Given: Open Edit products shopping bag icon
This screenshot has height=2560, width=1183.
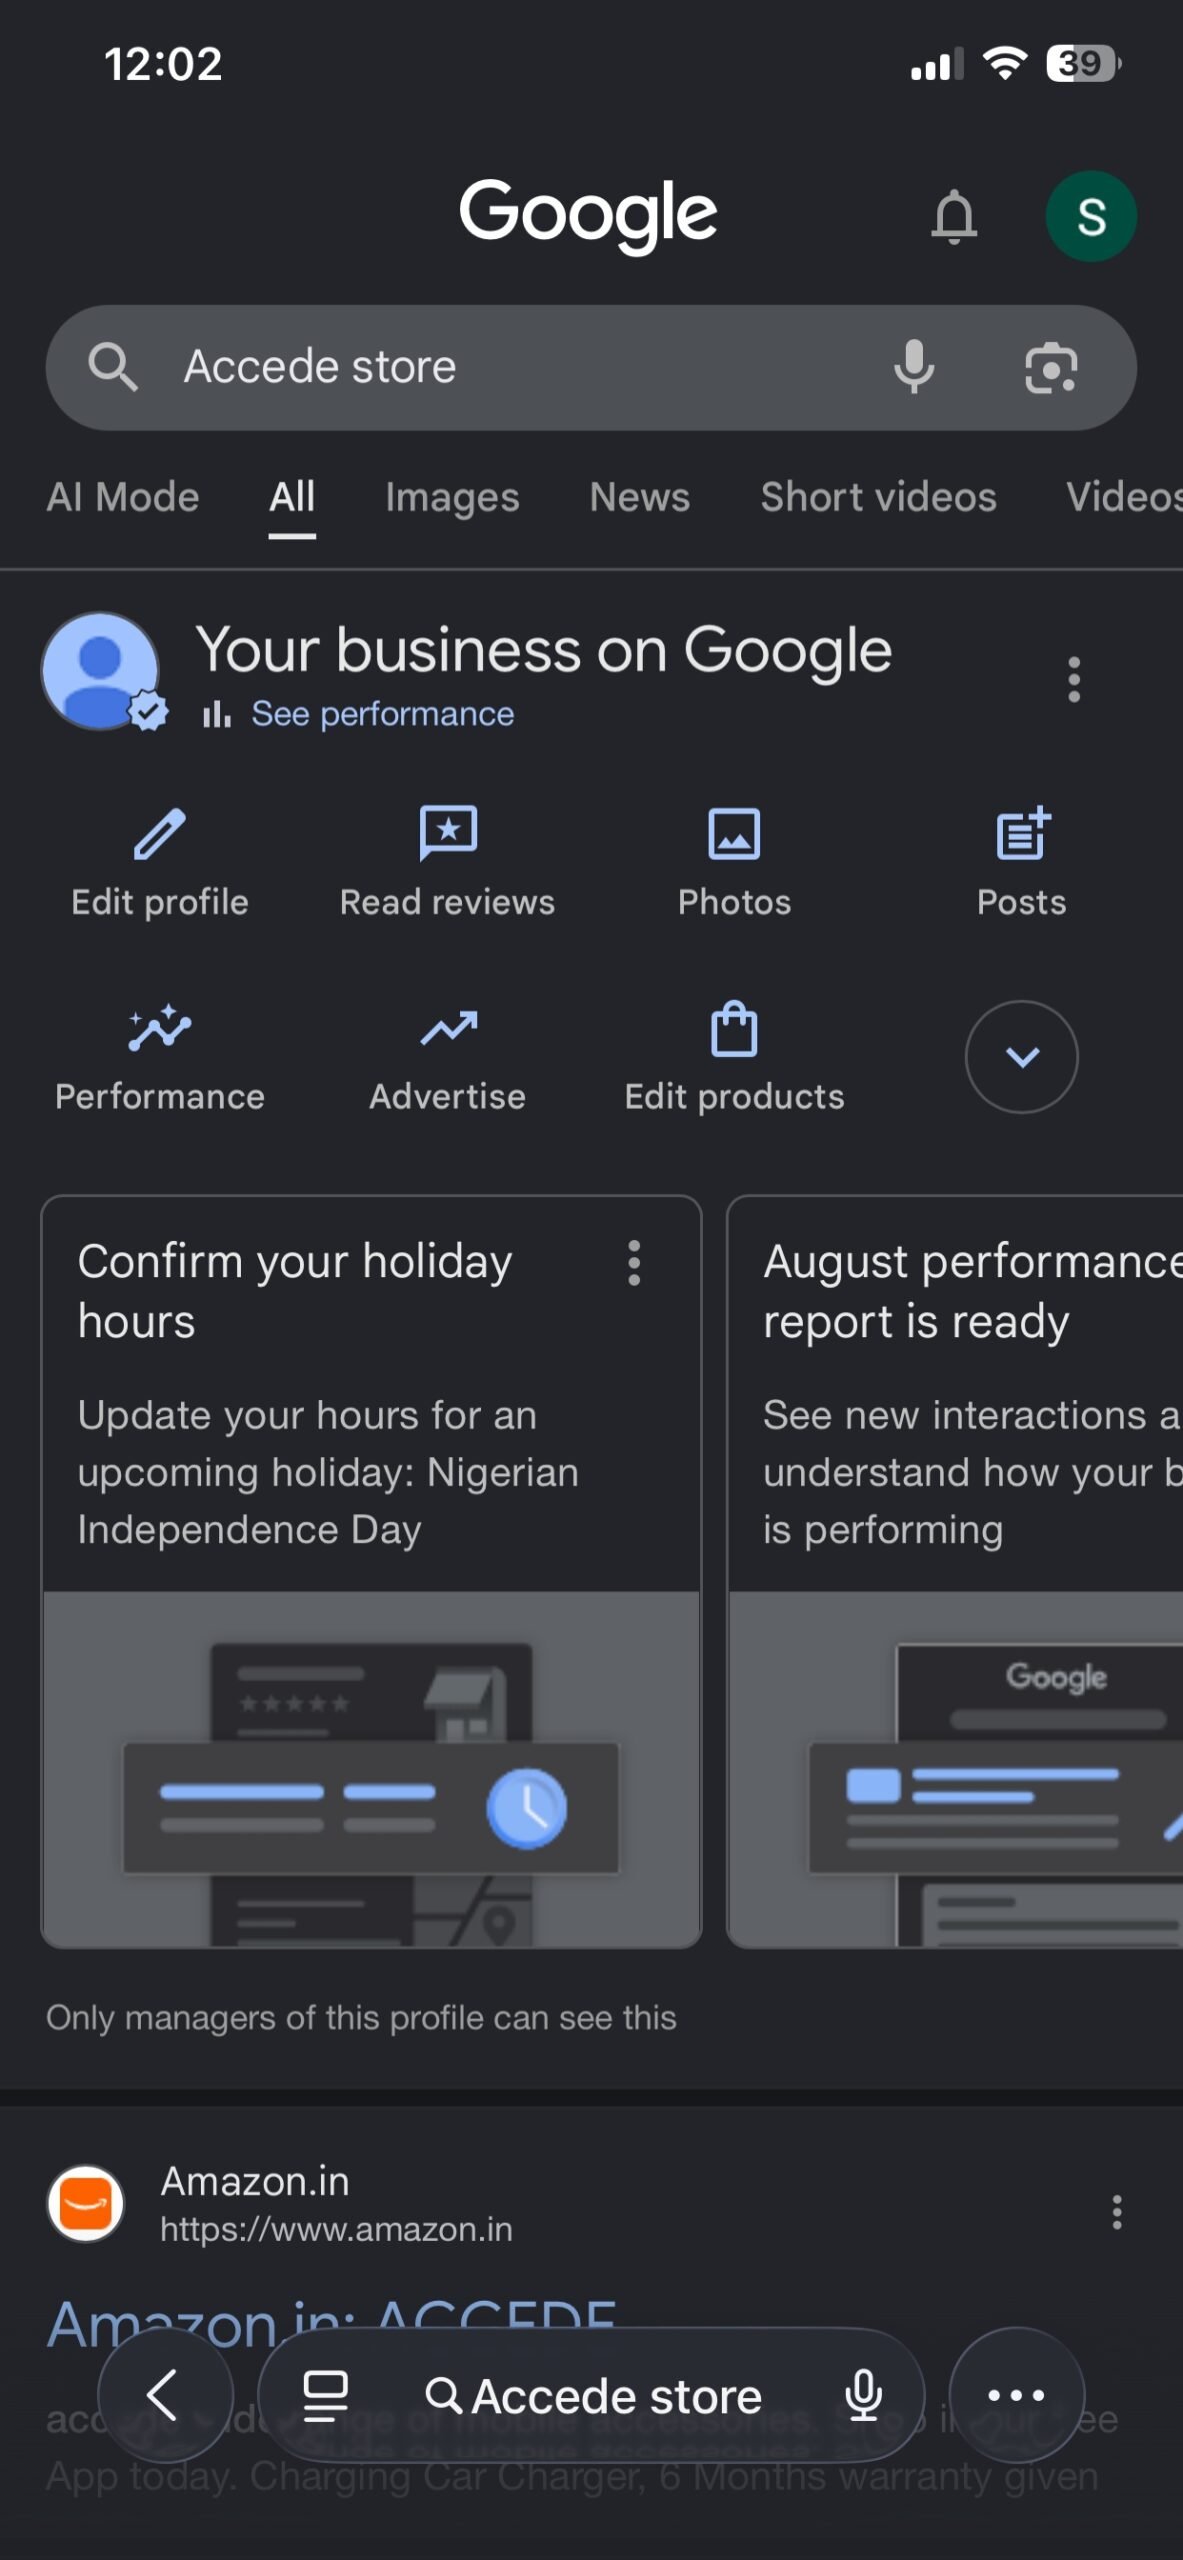Looking at the screenshot, I should pos(734,1028).
